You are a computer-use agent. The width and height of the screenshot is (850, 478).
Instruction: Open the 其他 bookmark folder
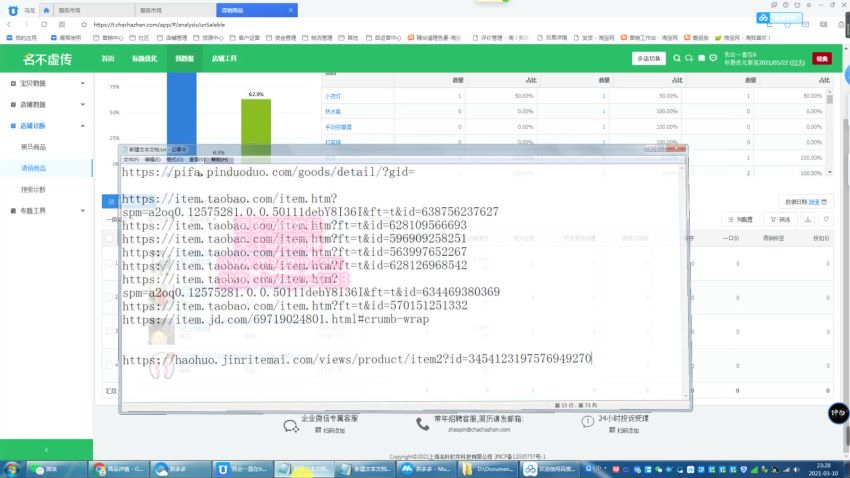point(348,38)
